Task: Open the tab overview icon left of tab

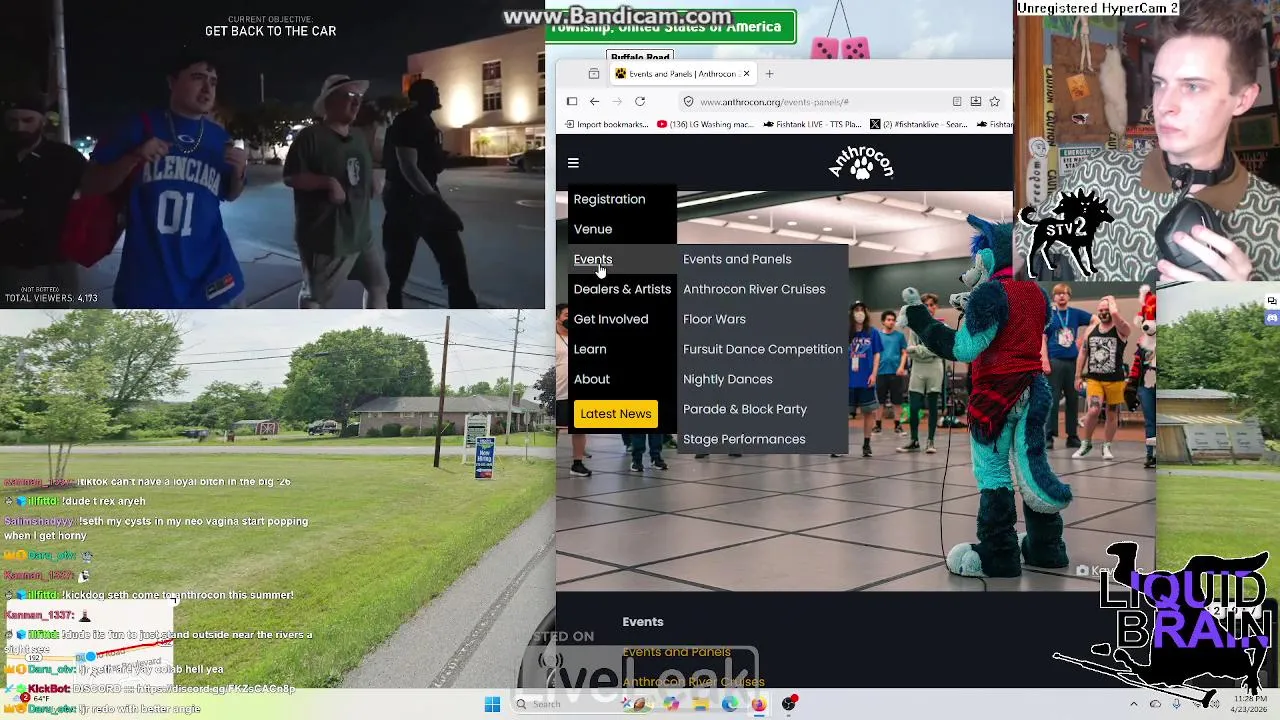Action: tap(594, 74)
